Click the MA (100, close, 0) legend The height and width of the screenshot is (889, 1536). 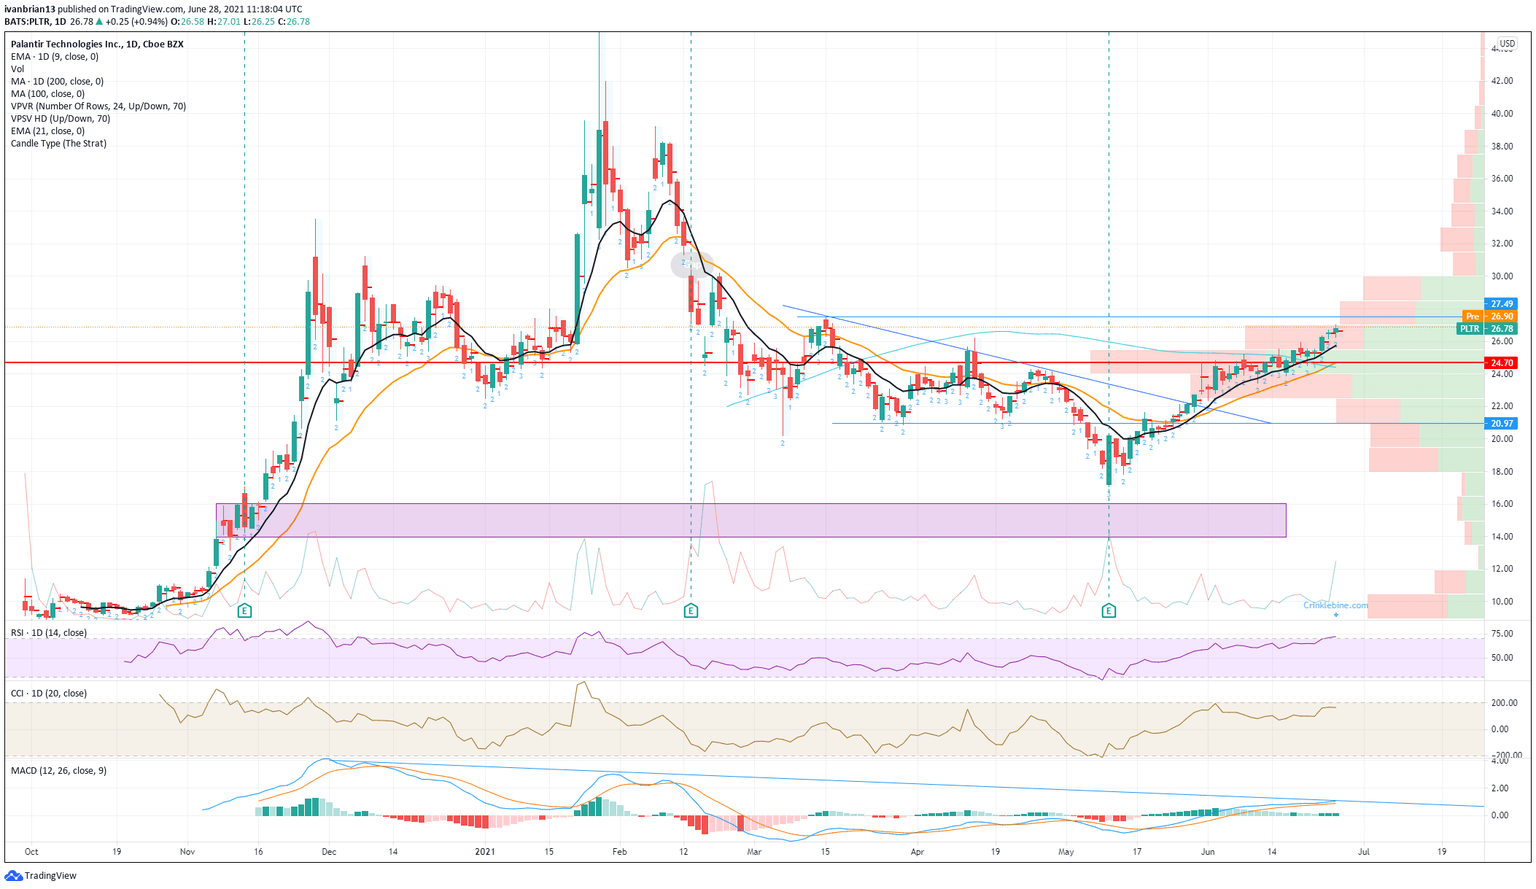click(48, 94)
